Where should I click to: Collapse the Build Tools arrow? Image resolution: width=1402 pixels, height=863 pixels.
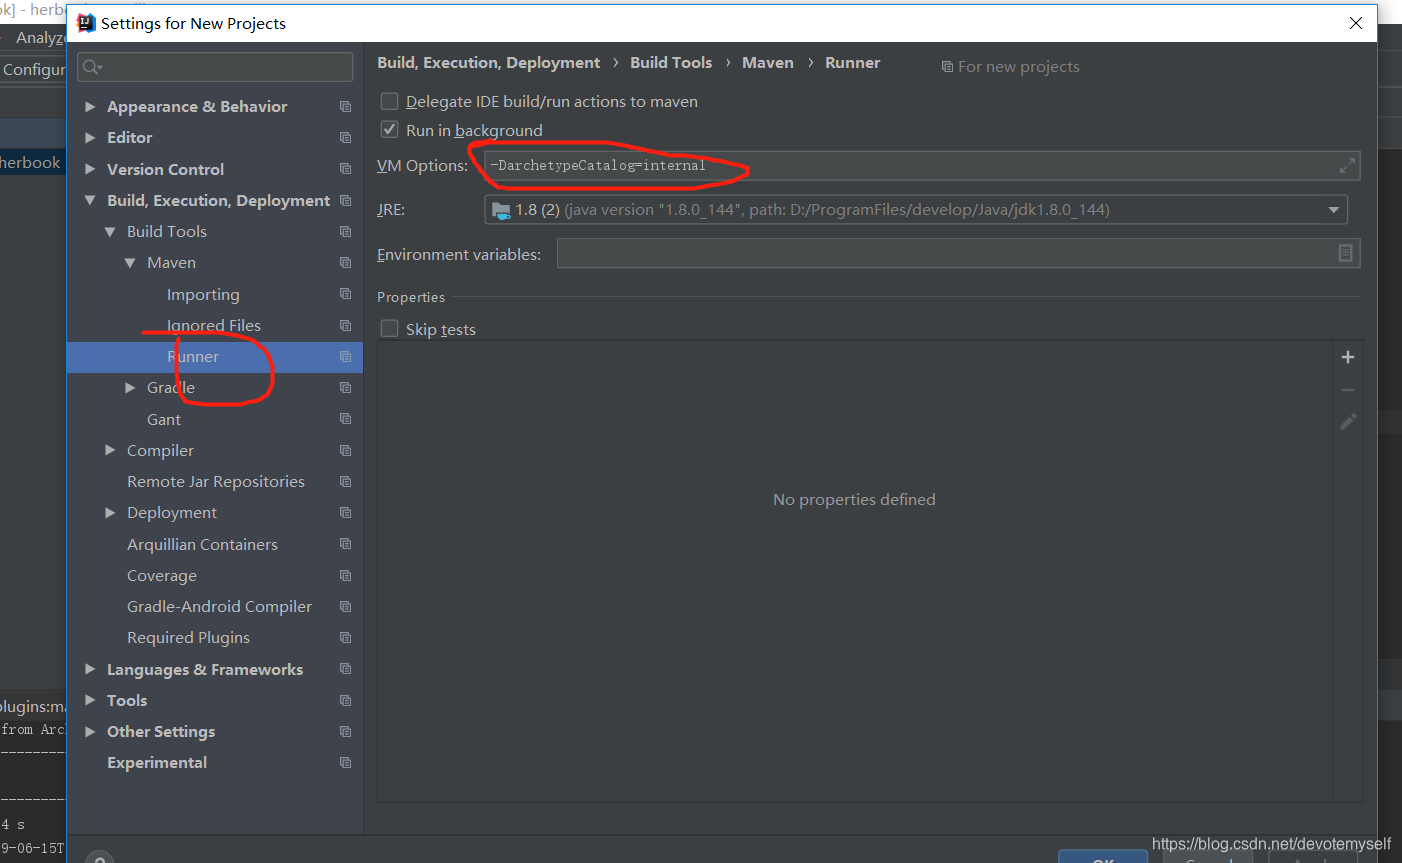[x=110, y=231]
